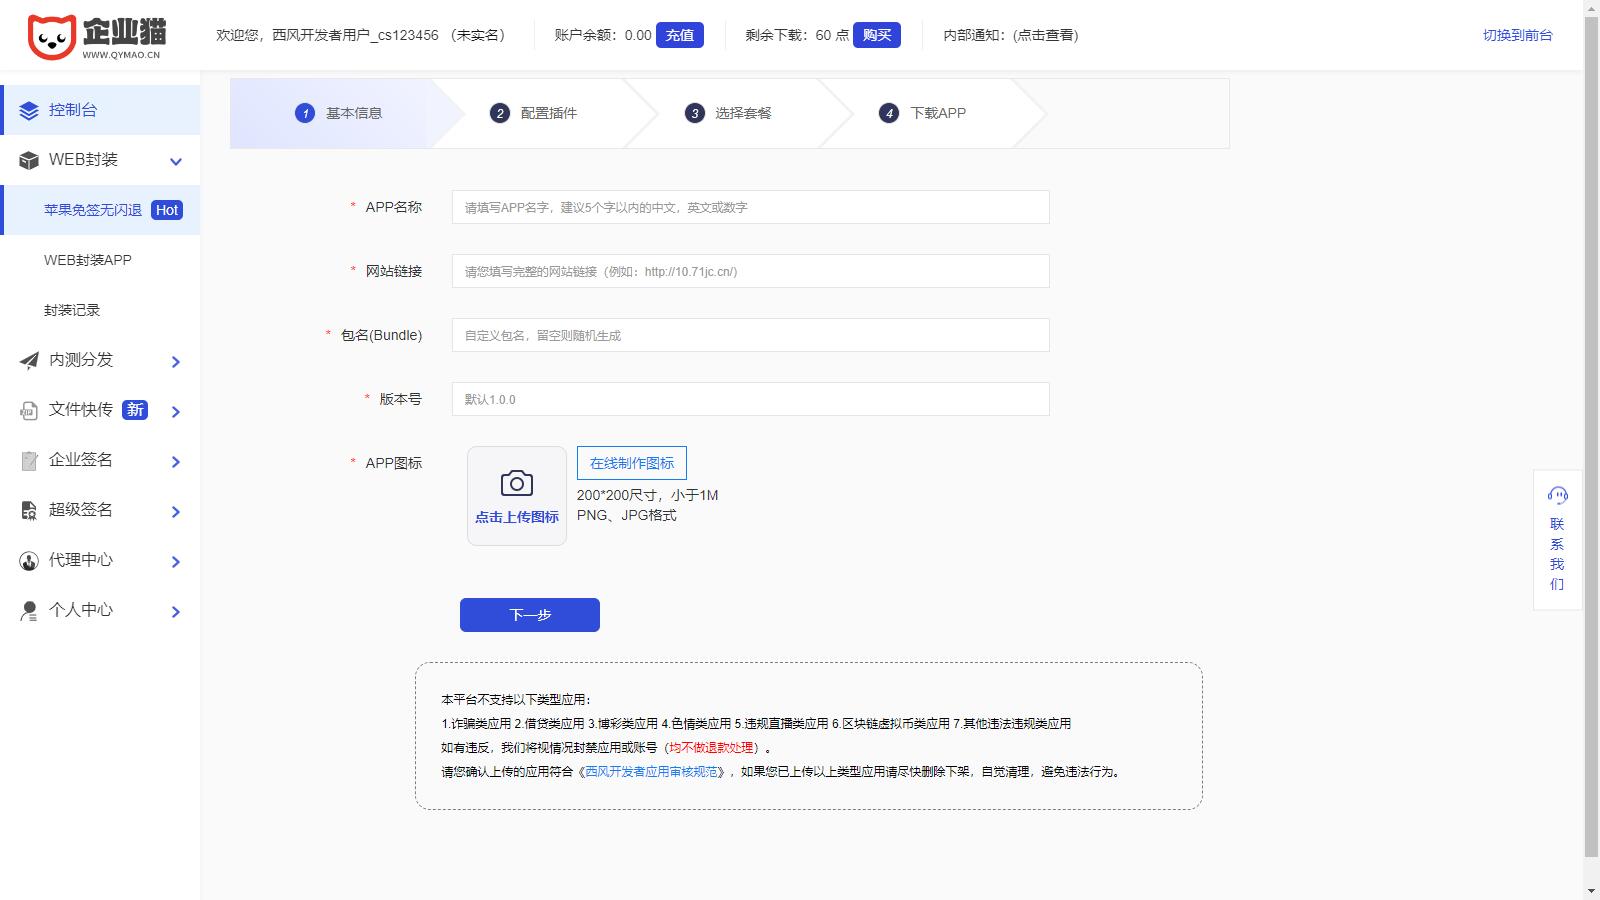Click the 内测分发 paper-plane icon
Screen dimensions: 1600x900
pyautogui.click(x=28, y=360)
